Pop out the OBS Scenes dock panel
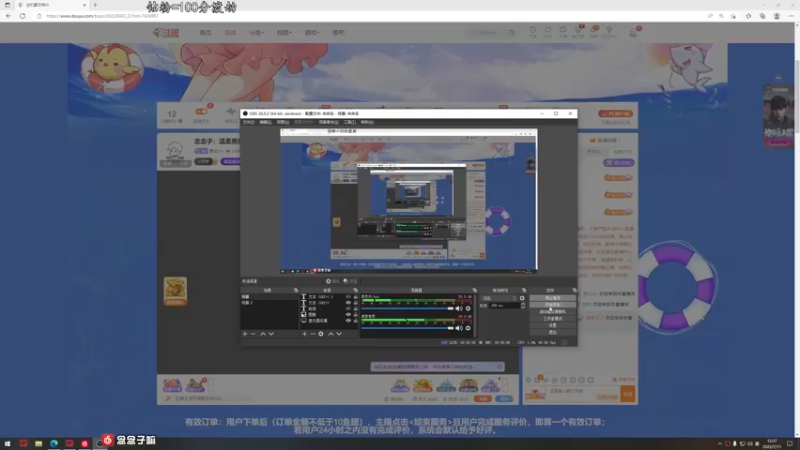Viewport: 800px width, 450px height. pos(296,290)
